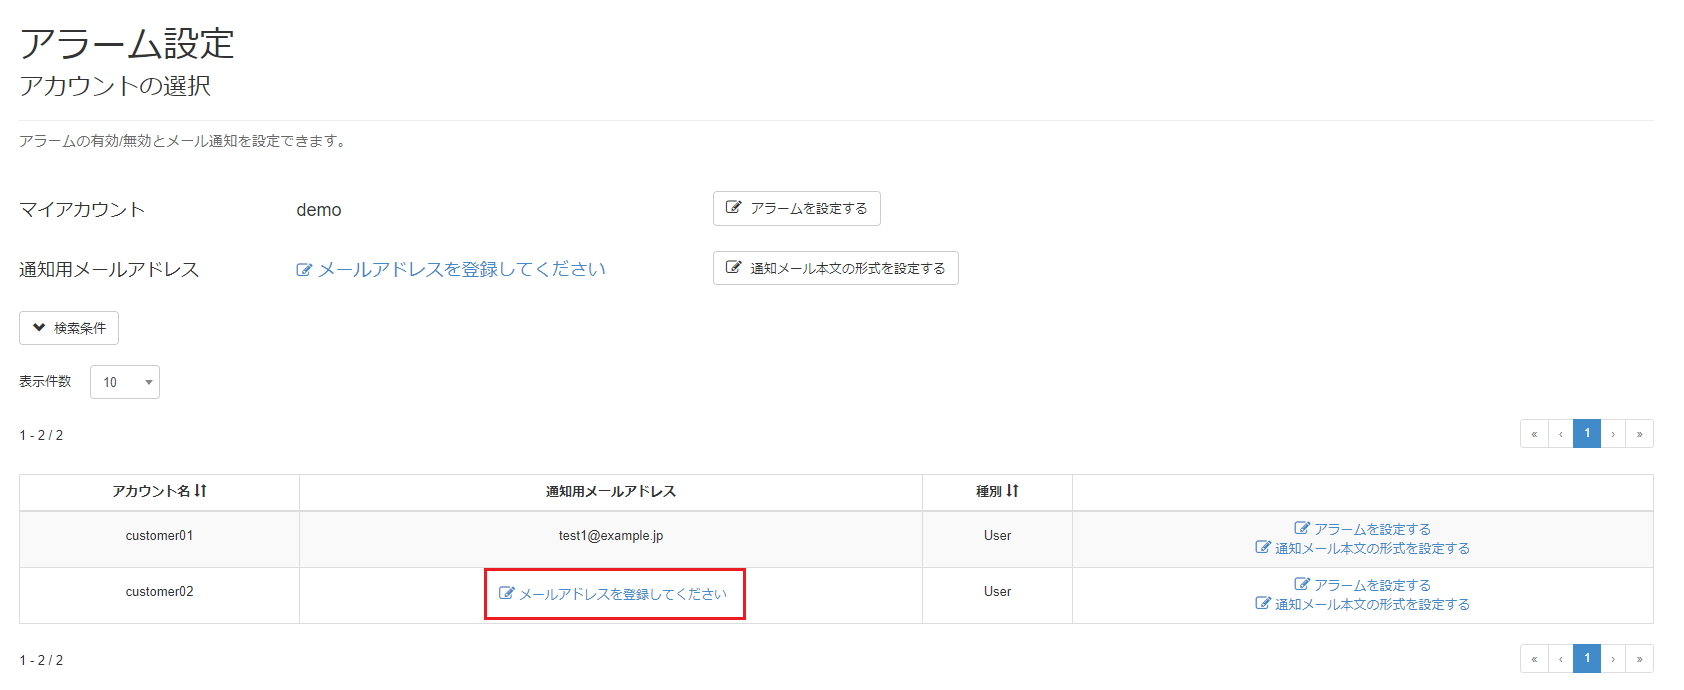Image resolution: width=1684 pixels, height=690 pixels.
Task: Click 通知メール本文の形式を設定する button next to 通知用メールアドレス
Action: [x=835, y=268]
